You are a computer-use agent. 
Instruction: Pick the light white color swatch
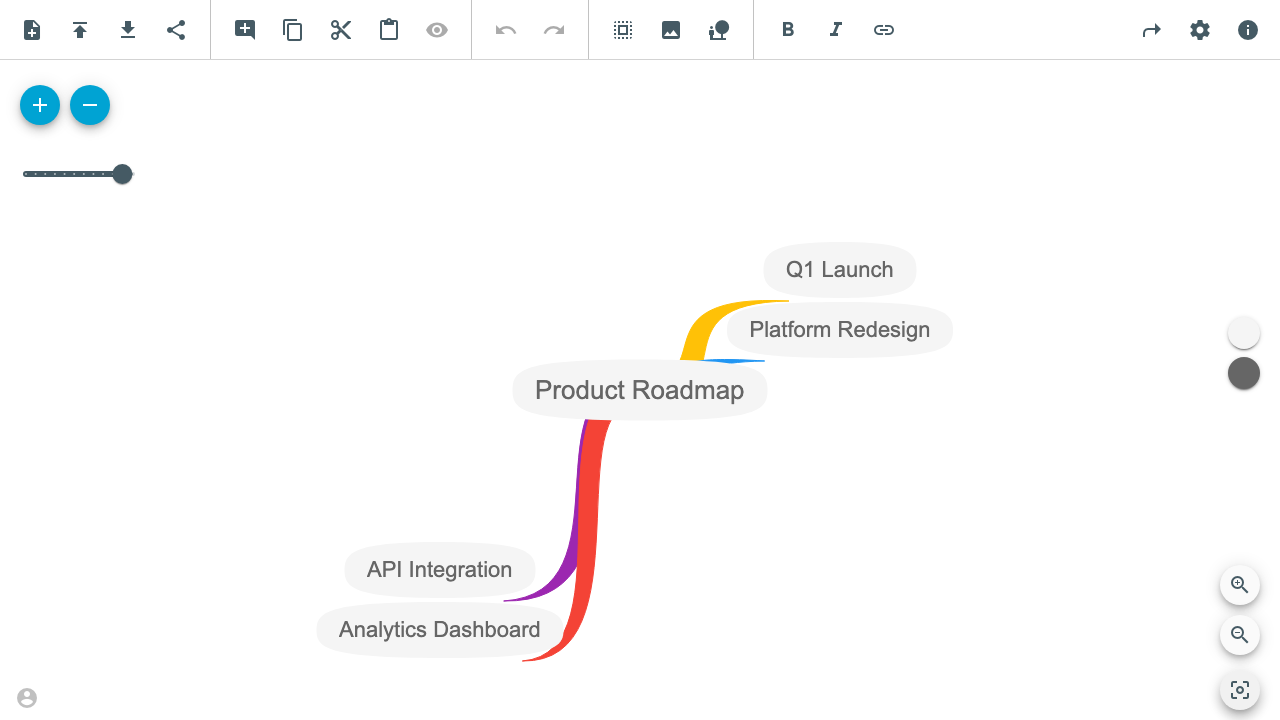1244,333
